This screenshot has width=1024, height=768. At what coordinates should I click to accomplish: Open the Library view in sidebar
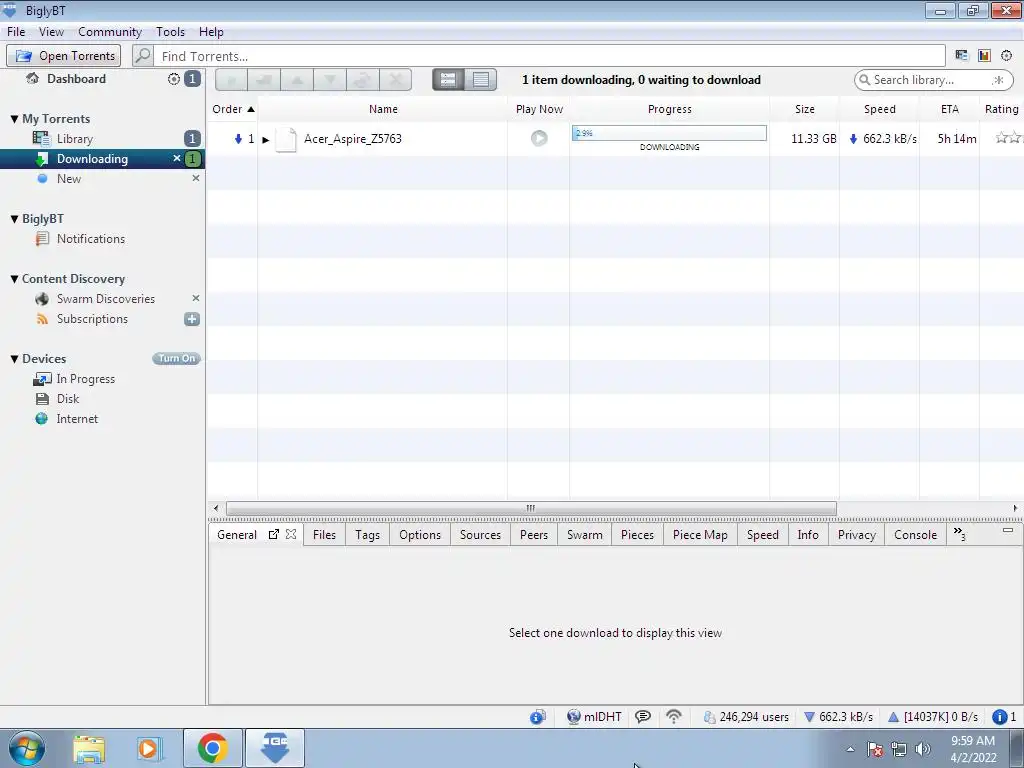coord(74,138)
